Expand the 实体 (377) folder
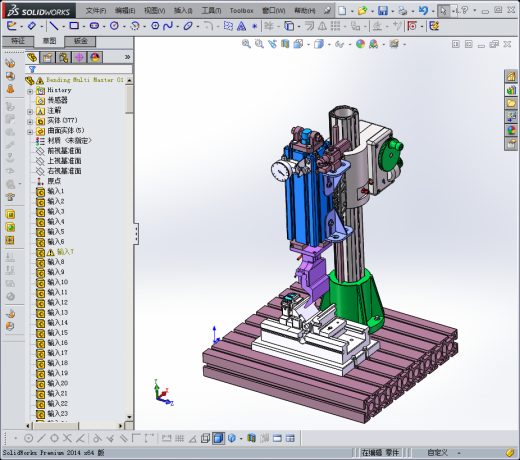Image resolution: width=520 pixels, height=460 pixels. (x=30, y=122)
